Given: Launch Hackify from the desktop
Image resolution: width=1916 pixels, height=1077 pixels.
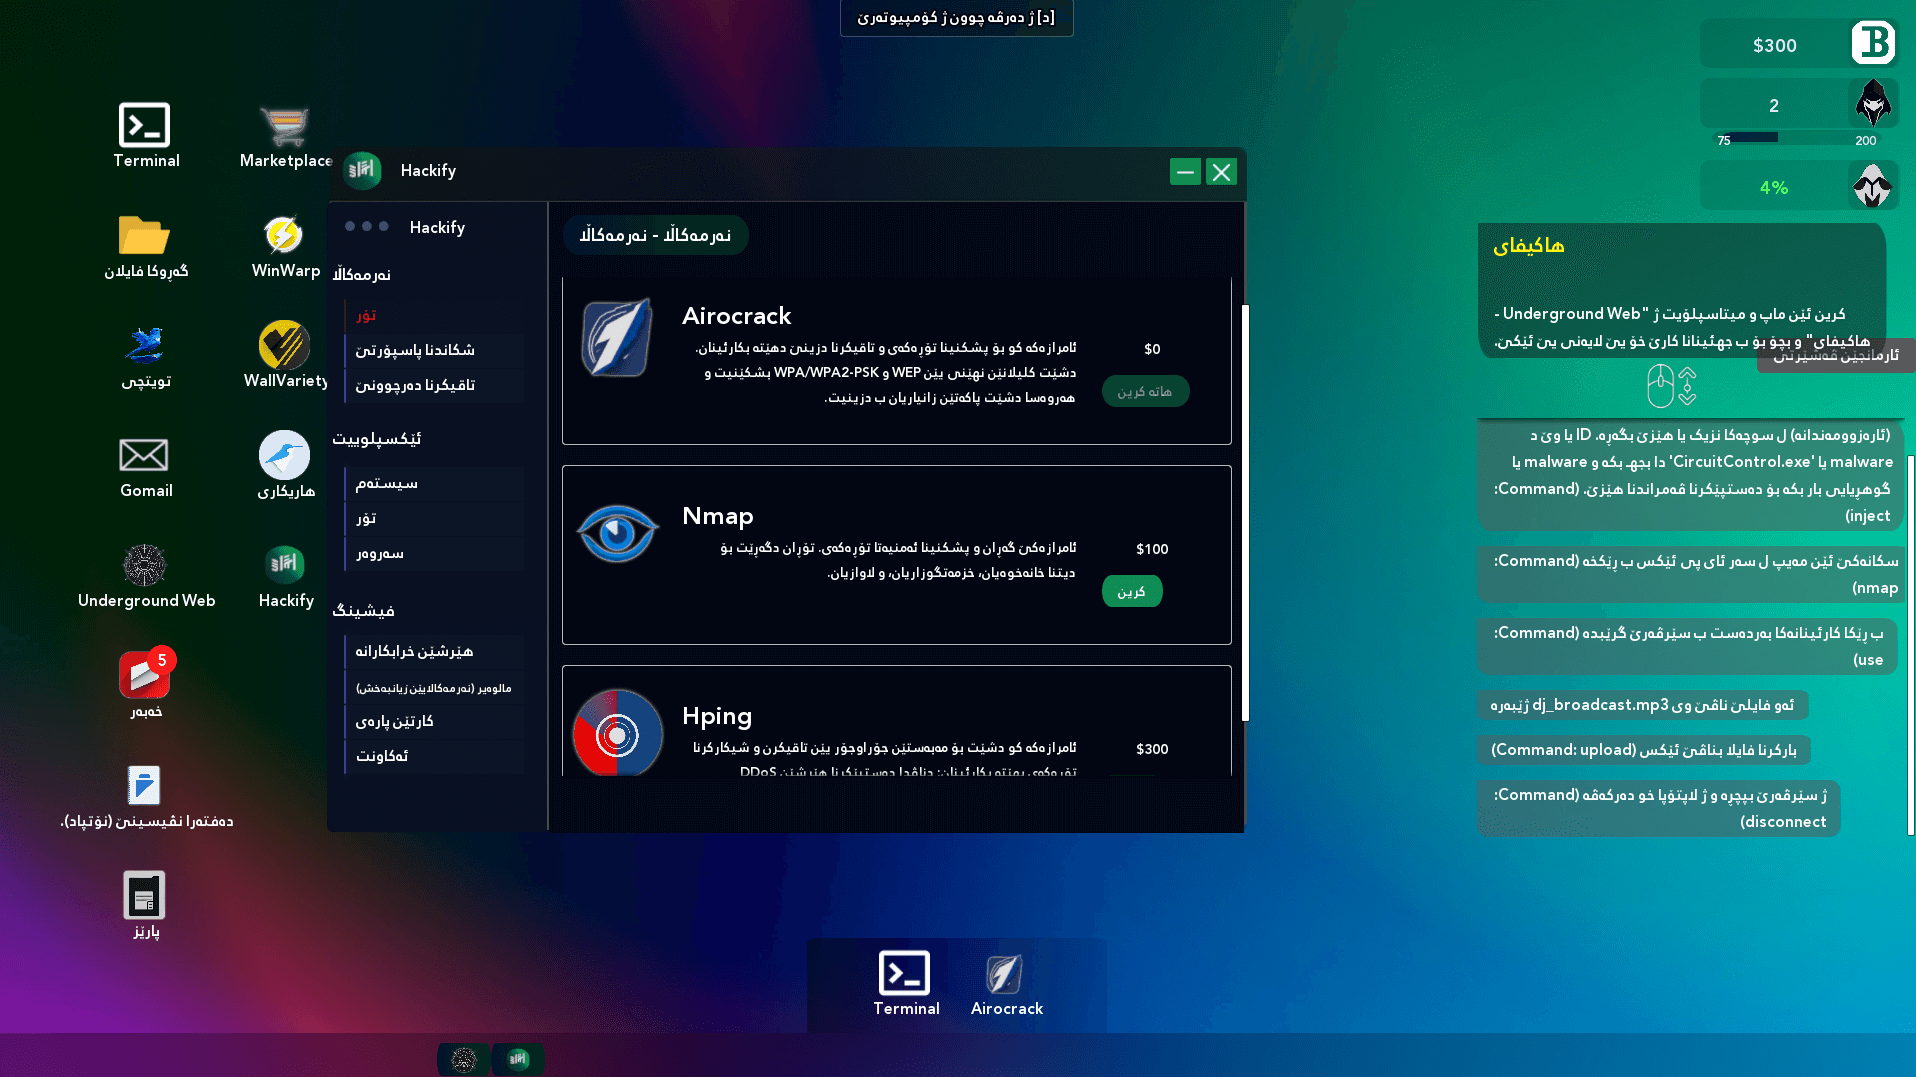Looking at the screenshot, I should (x=285, y=565).
